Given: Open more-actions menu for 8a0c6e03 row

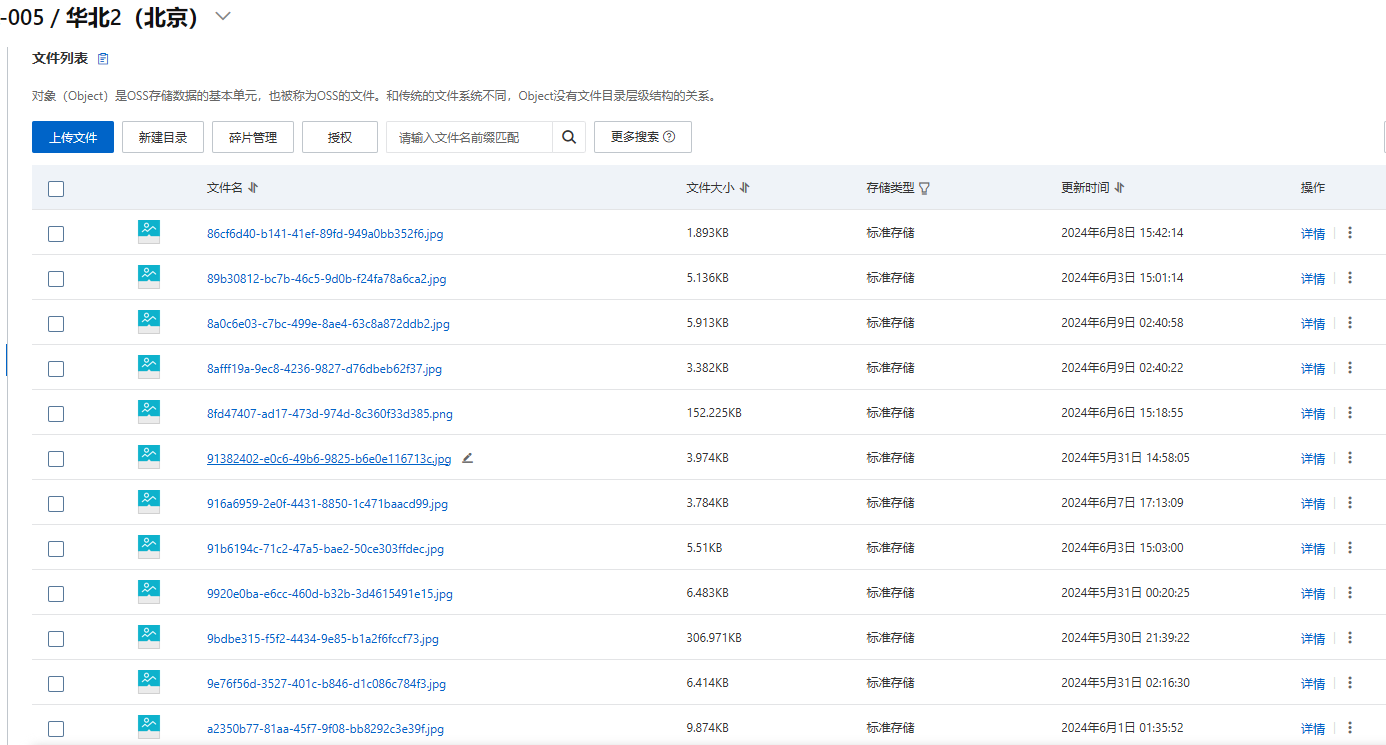Looking at the screenshot, I should click(1350, 323).
